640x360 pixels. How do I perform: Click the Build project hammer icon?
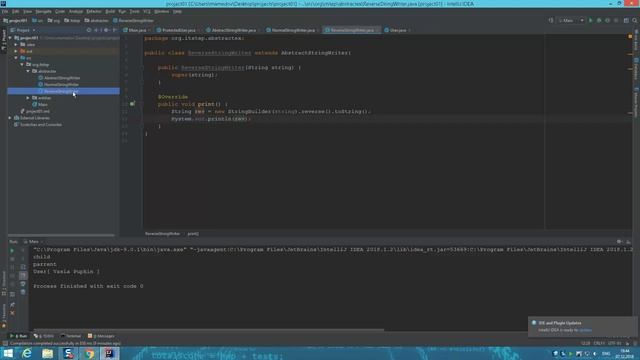point(551,20)
